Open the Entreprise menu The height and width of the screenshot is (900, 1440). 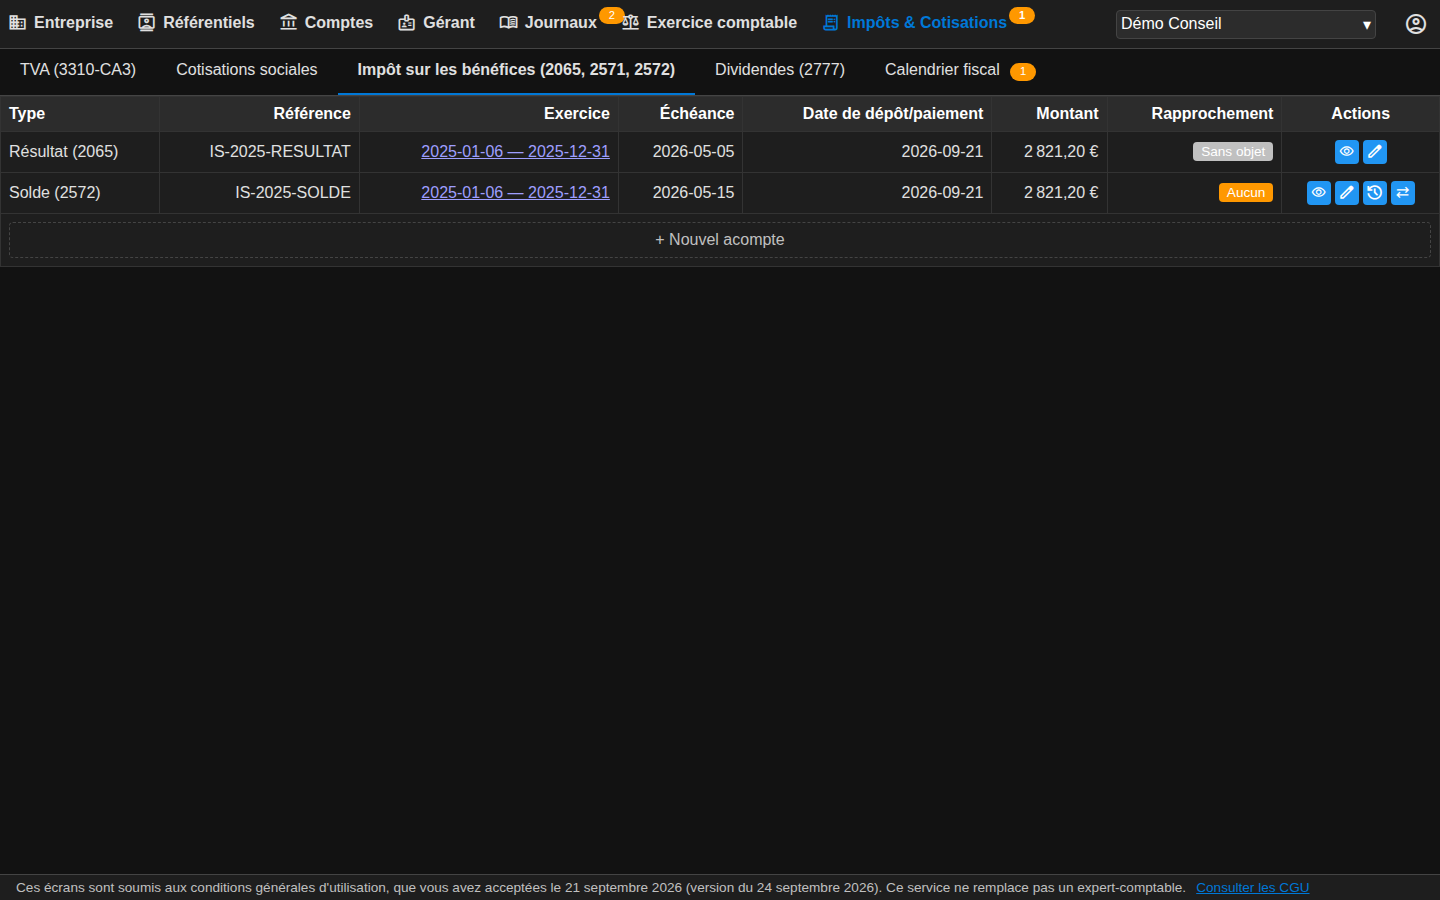(61, 23)
